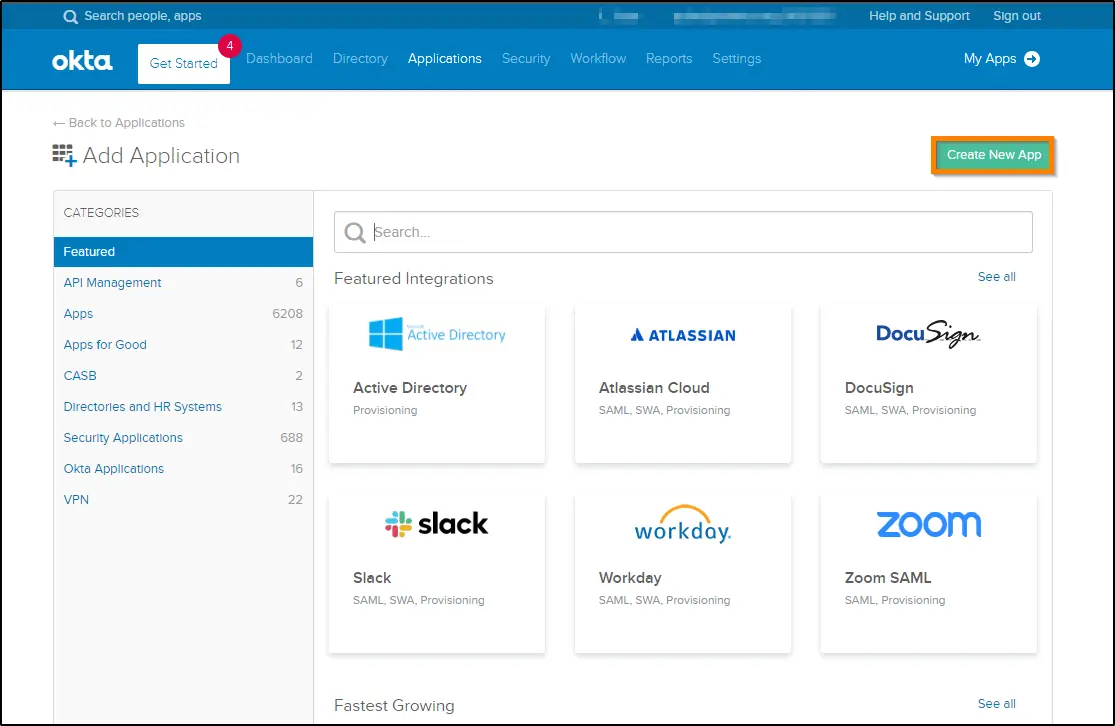Viewport: 1115px width, 726px height.
Task: Click the DocuSign logo
Action: click(x=928, y=333)
